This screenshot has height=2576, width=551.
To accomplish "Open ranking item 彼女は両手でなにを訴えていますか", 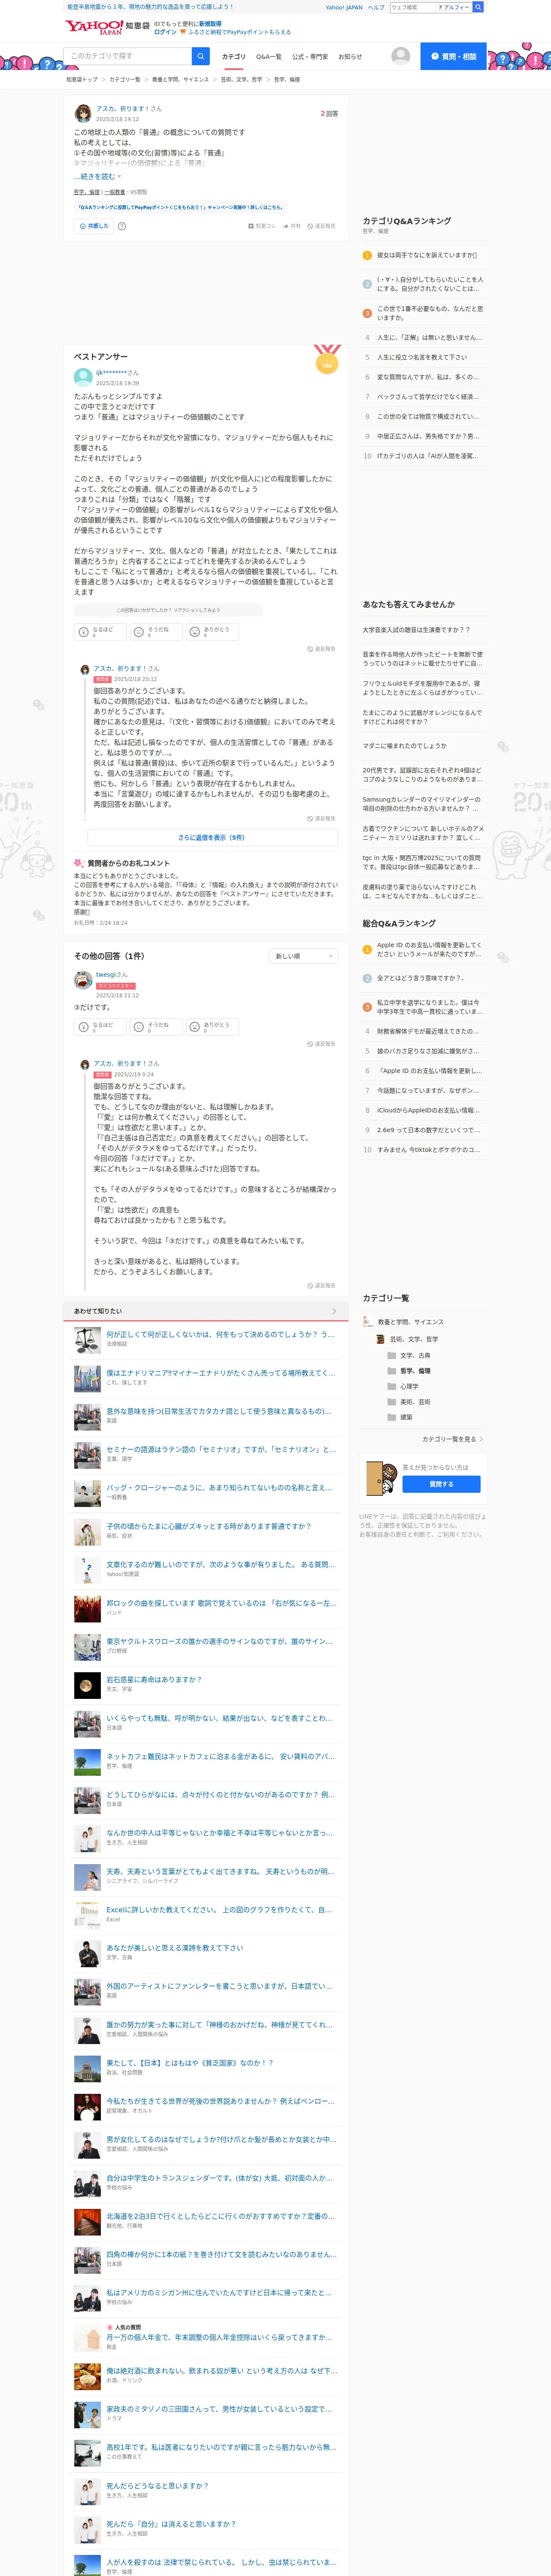I will pyautogui.click(x=427, y=255).
